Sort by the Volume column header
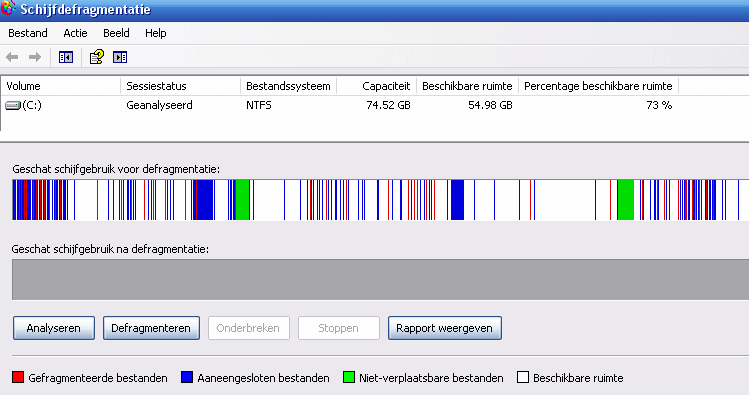Viewport: 749px width, 395px height. tap(61, 86)
